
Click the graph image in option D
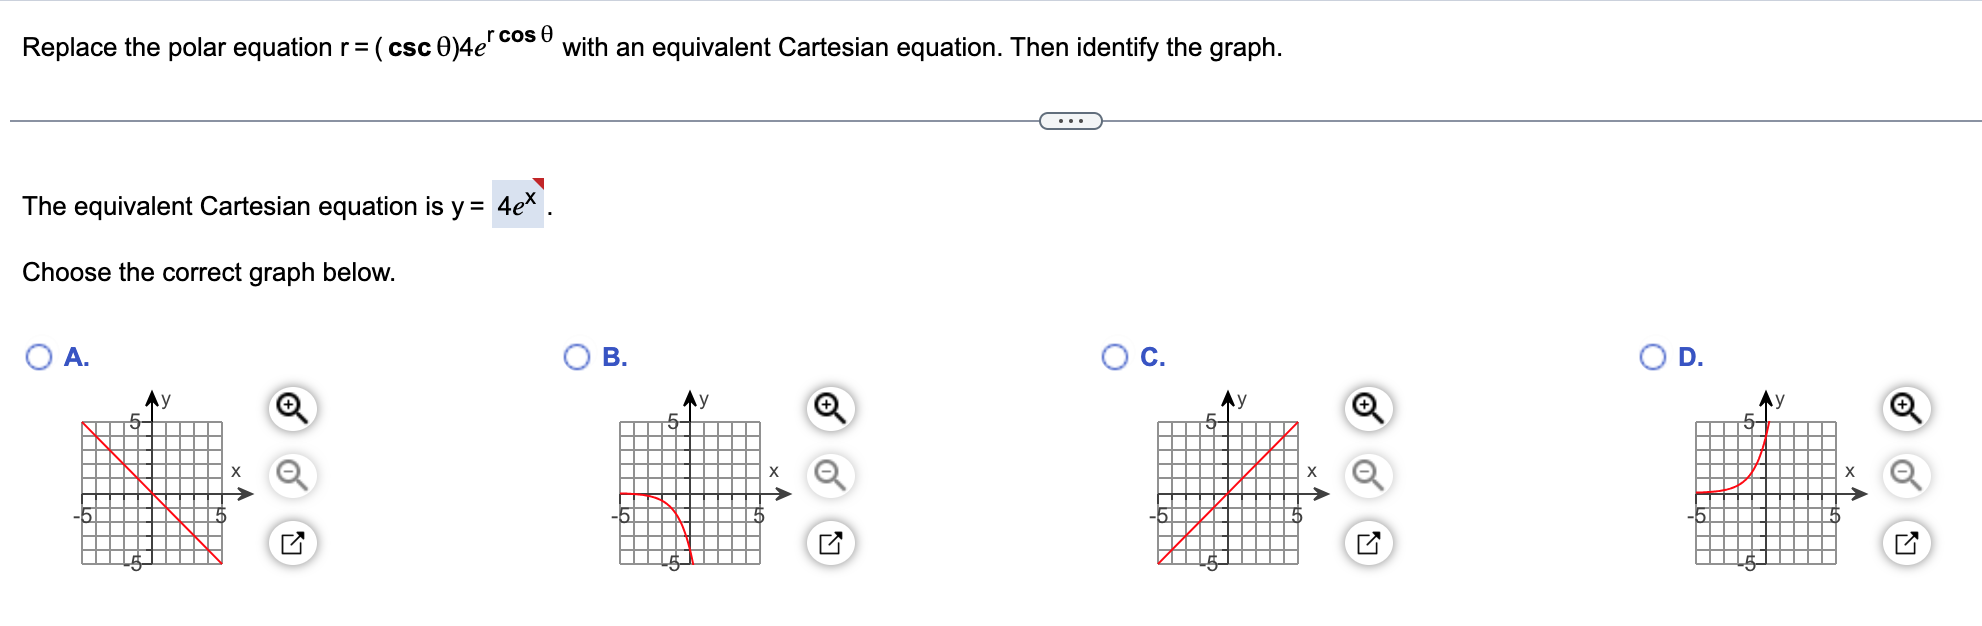1768,493
